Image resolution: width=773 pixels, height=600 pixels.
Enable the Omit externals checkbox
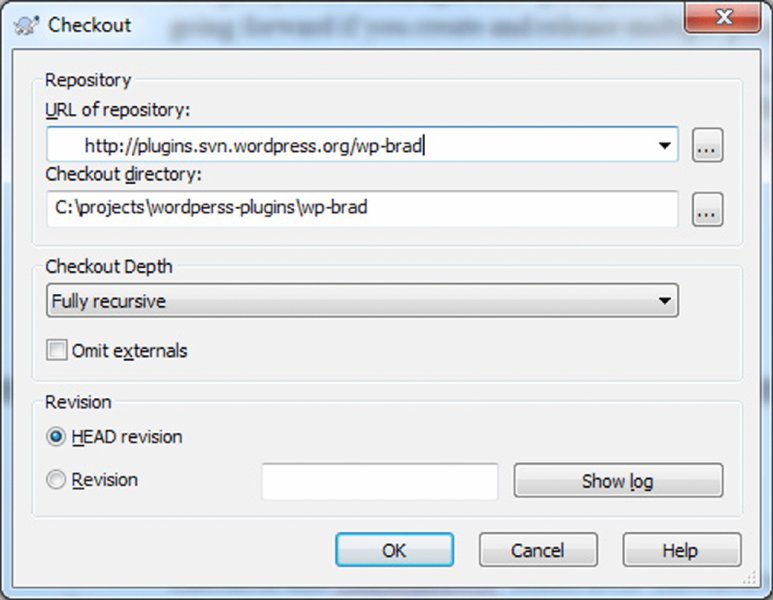click(56, 351)
